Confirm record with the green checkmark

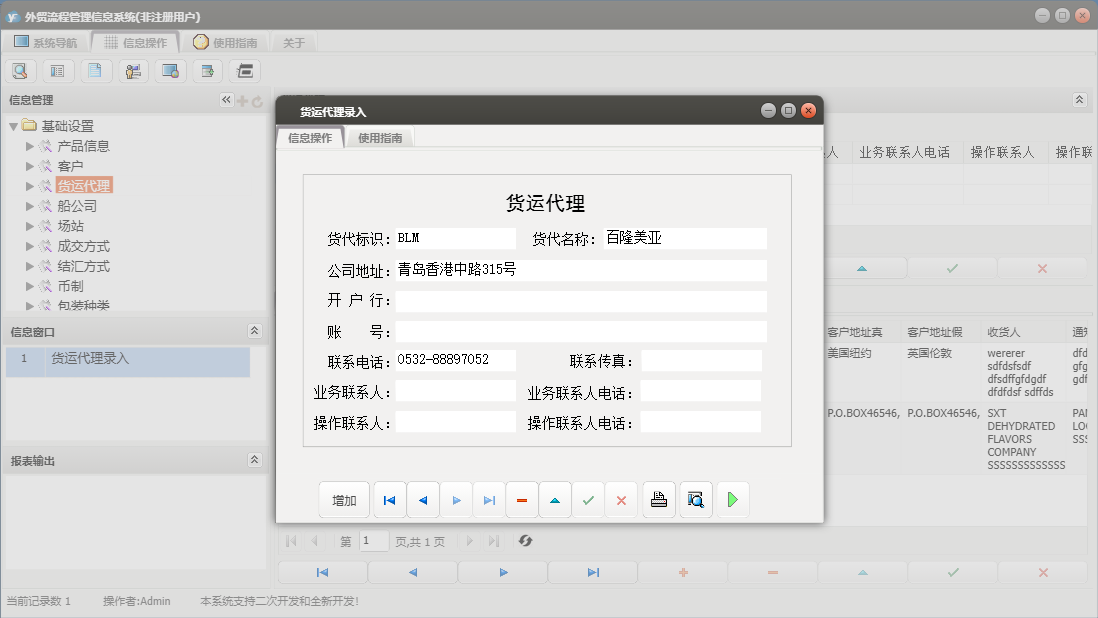pos(588,499)
